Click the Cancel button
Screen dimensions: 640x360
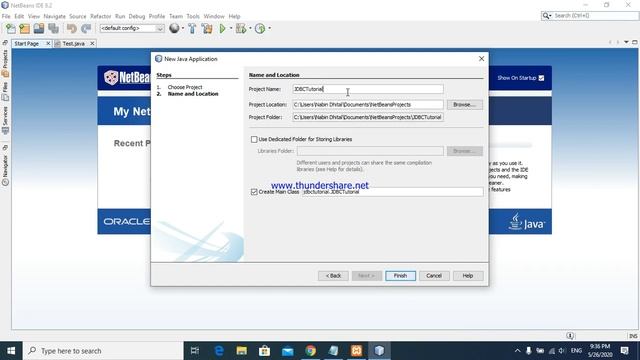434,276
